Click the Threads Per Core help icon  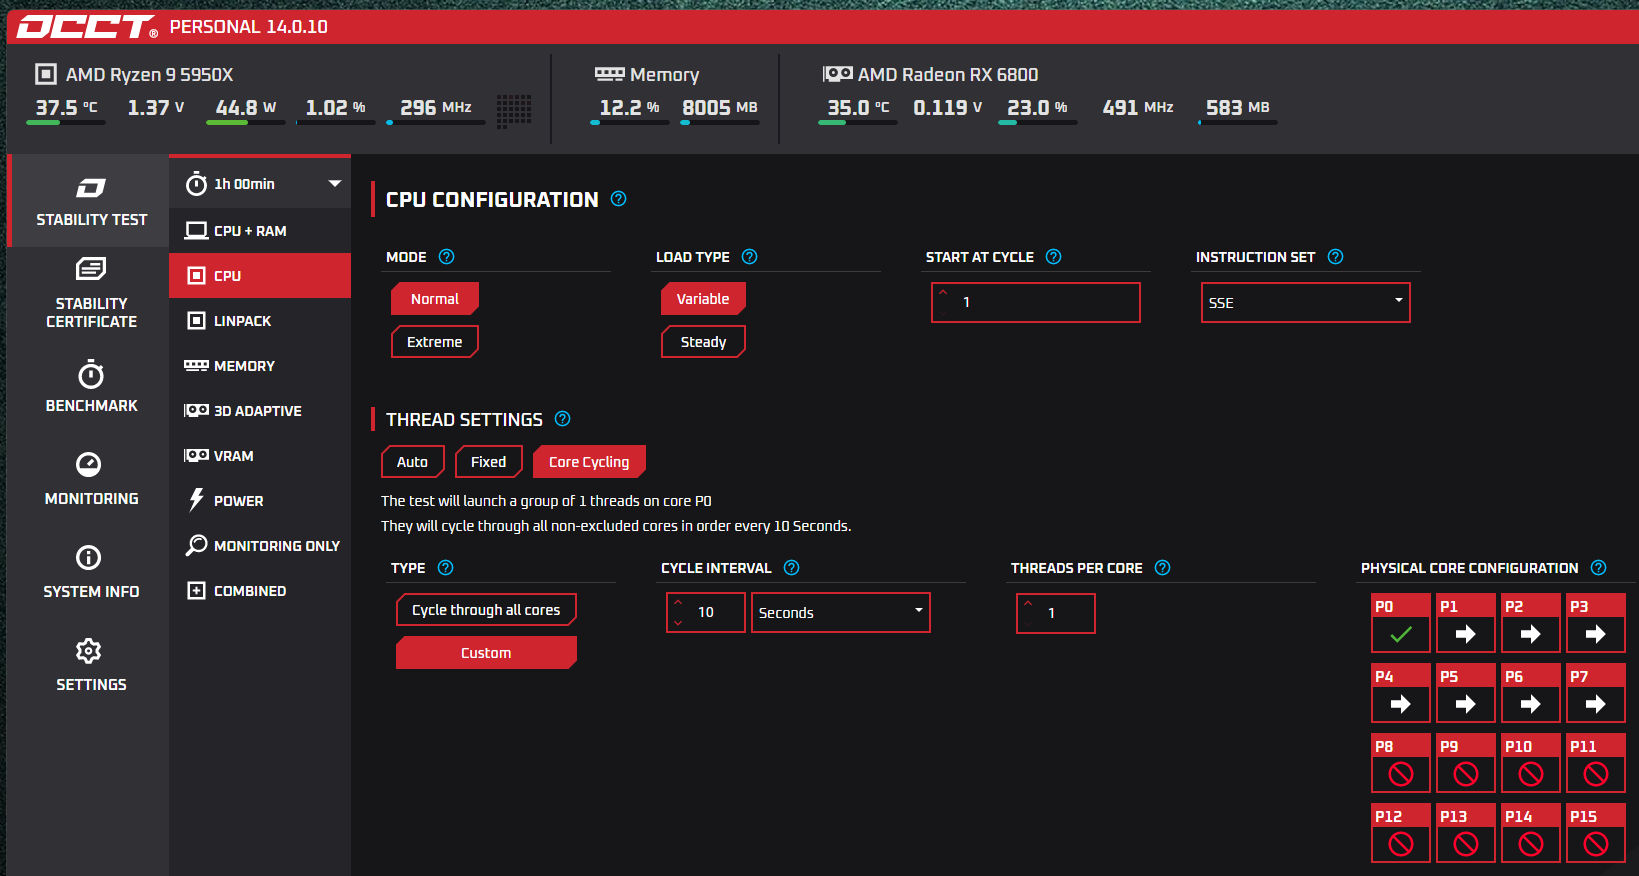1163,568
